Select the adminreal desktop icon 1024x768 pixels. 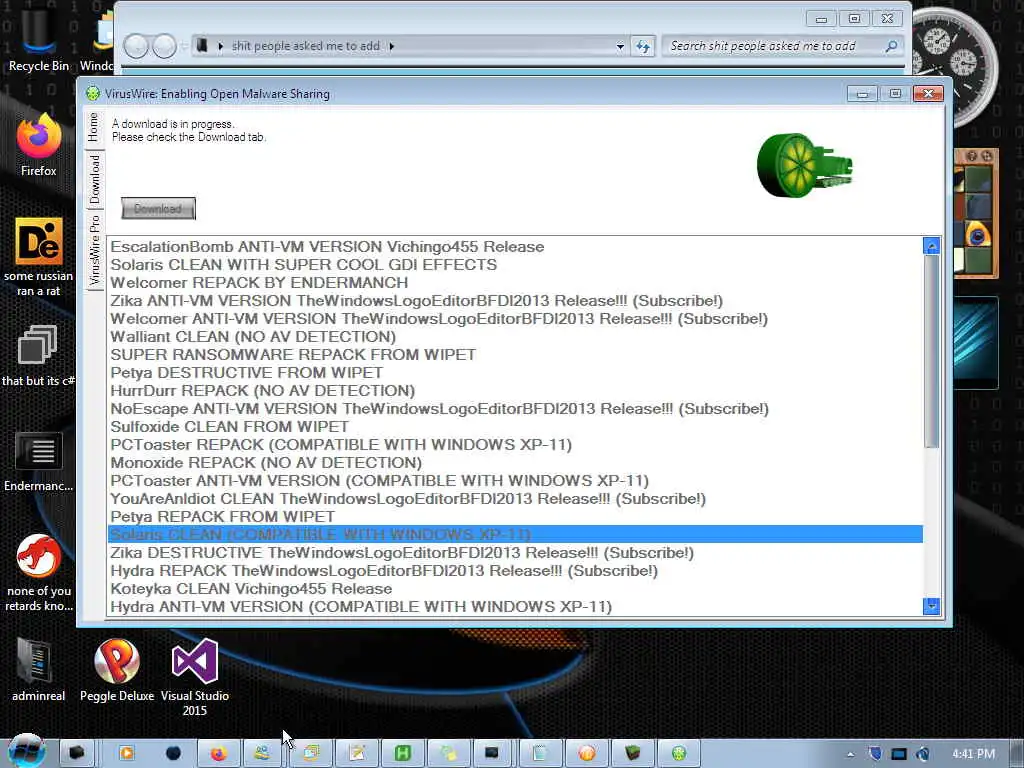coord(39,670)
